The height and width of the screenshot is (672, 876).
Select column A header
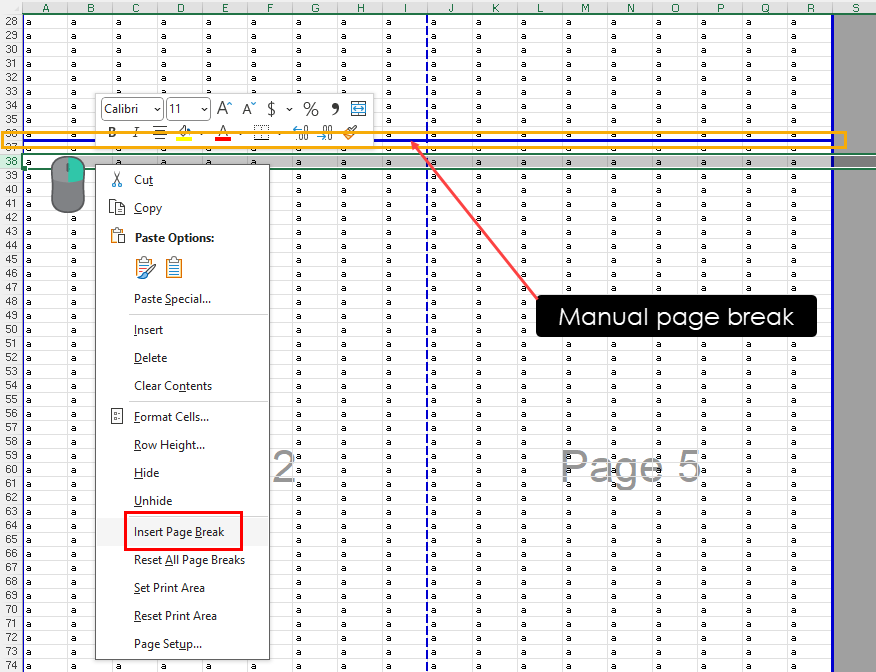click(45, 8)
